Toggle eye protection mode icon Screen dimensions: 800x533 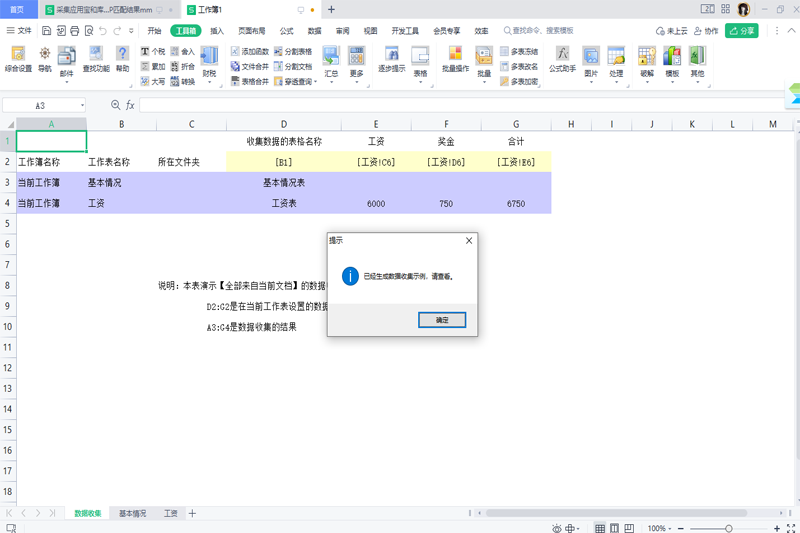pos(557,528)
